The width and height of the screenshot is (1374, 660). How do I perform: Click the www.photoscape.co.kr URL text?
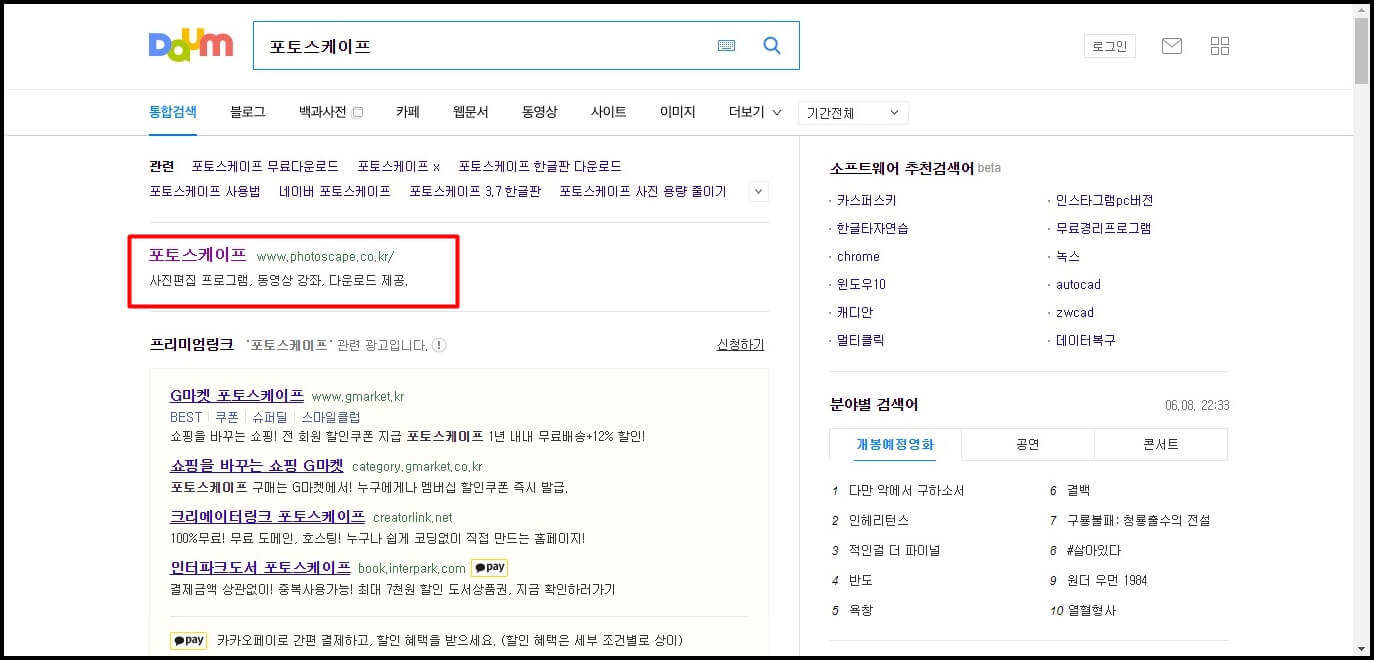click(325, 257)
